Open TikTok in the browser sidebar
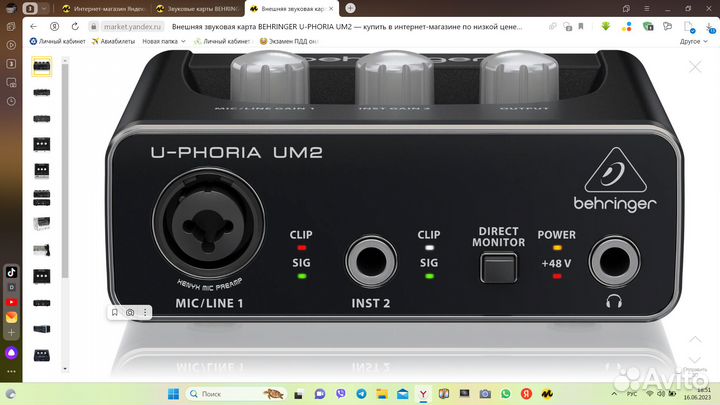Image resolution: width=720 pixels, height=405 pixels. (11, 272)
